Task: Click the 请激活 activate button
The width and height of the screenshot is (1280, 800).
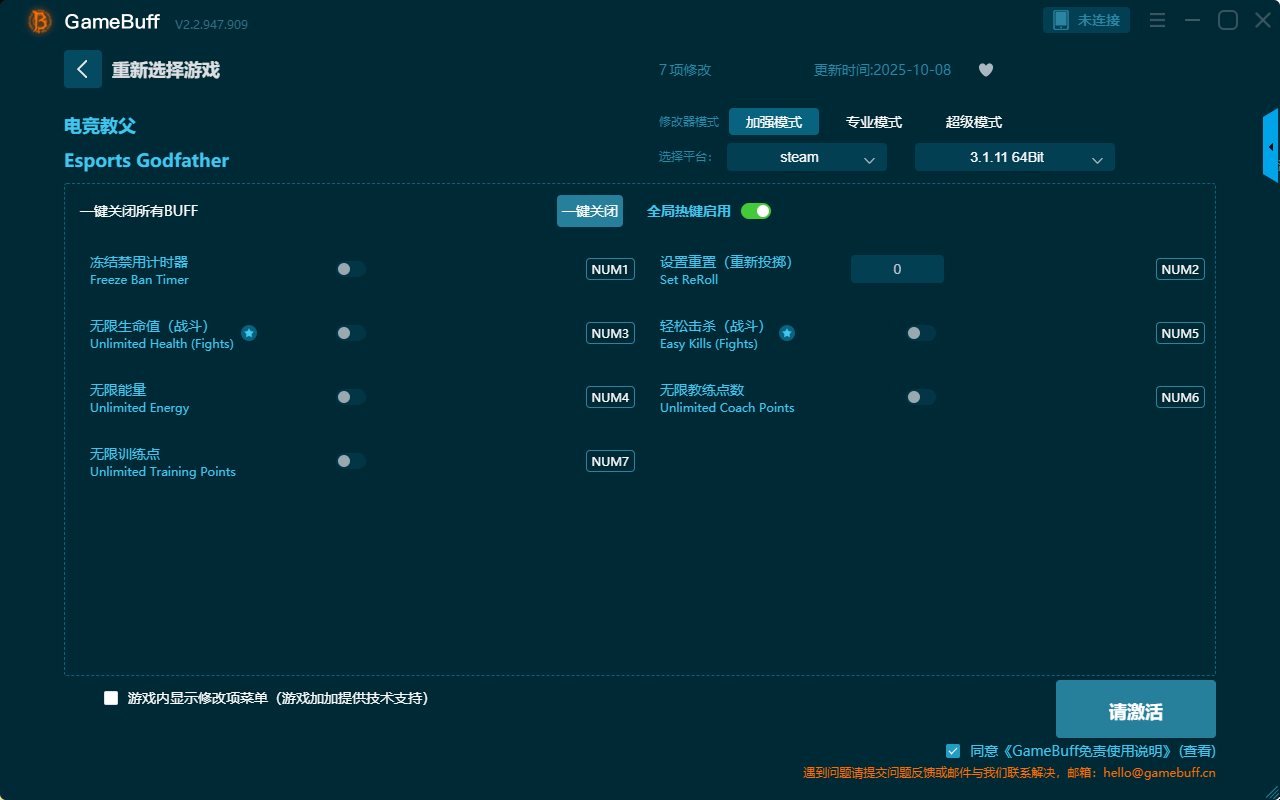Action: click(x=1135, y=710)
